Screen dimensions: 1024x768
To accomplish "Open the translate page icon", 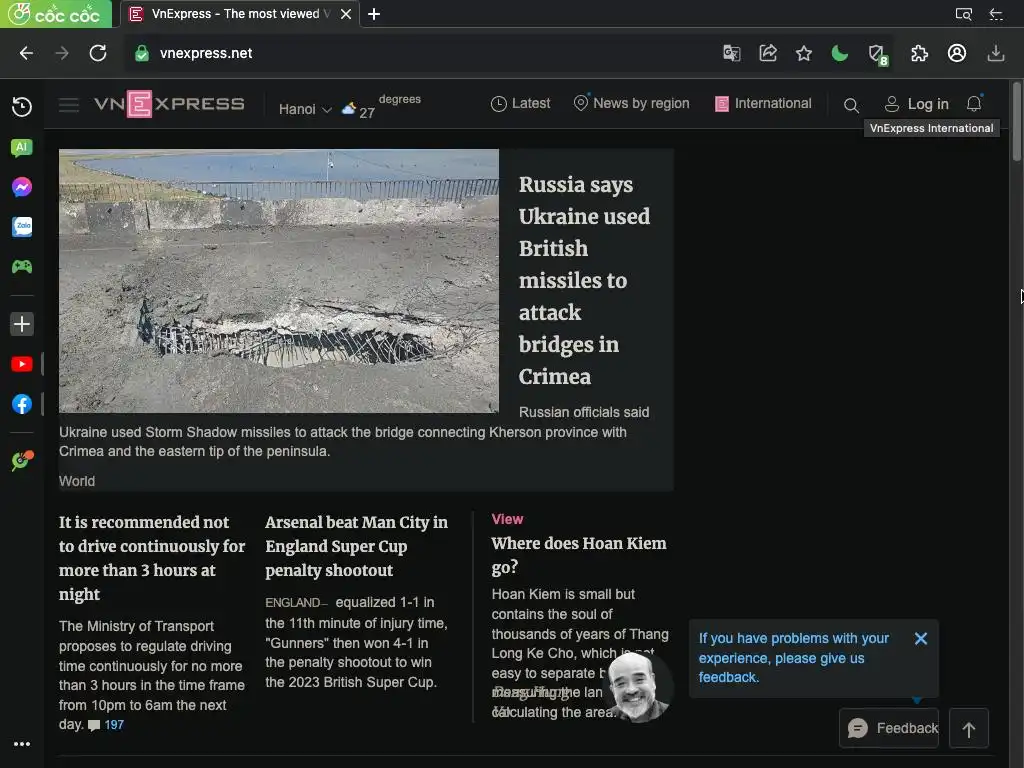I will (731, 54).
